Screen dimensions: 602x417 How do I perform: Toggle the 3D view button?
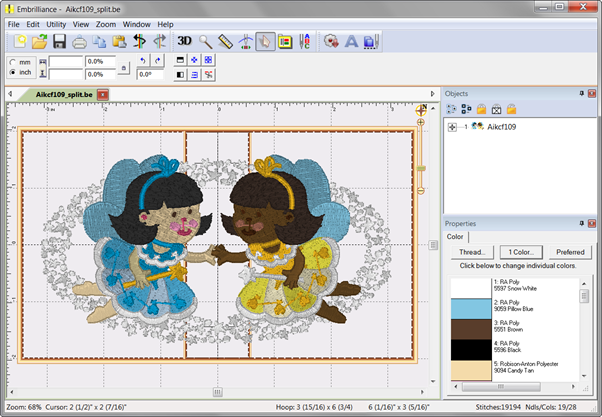(184, 41)
